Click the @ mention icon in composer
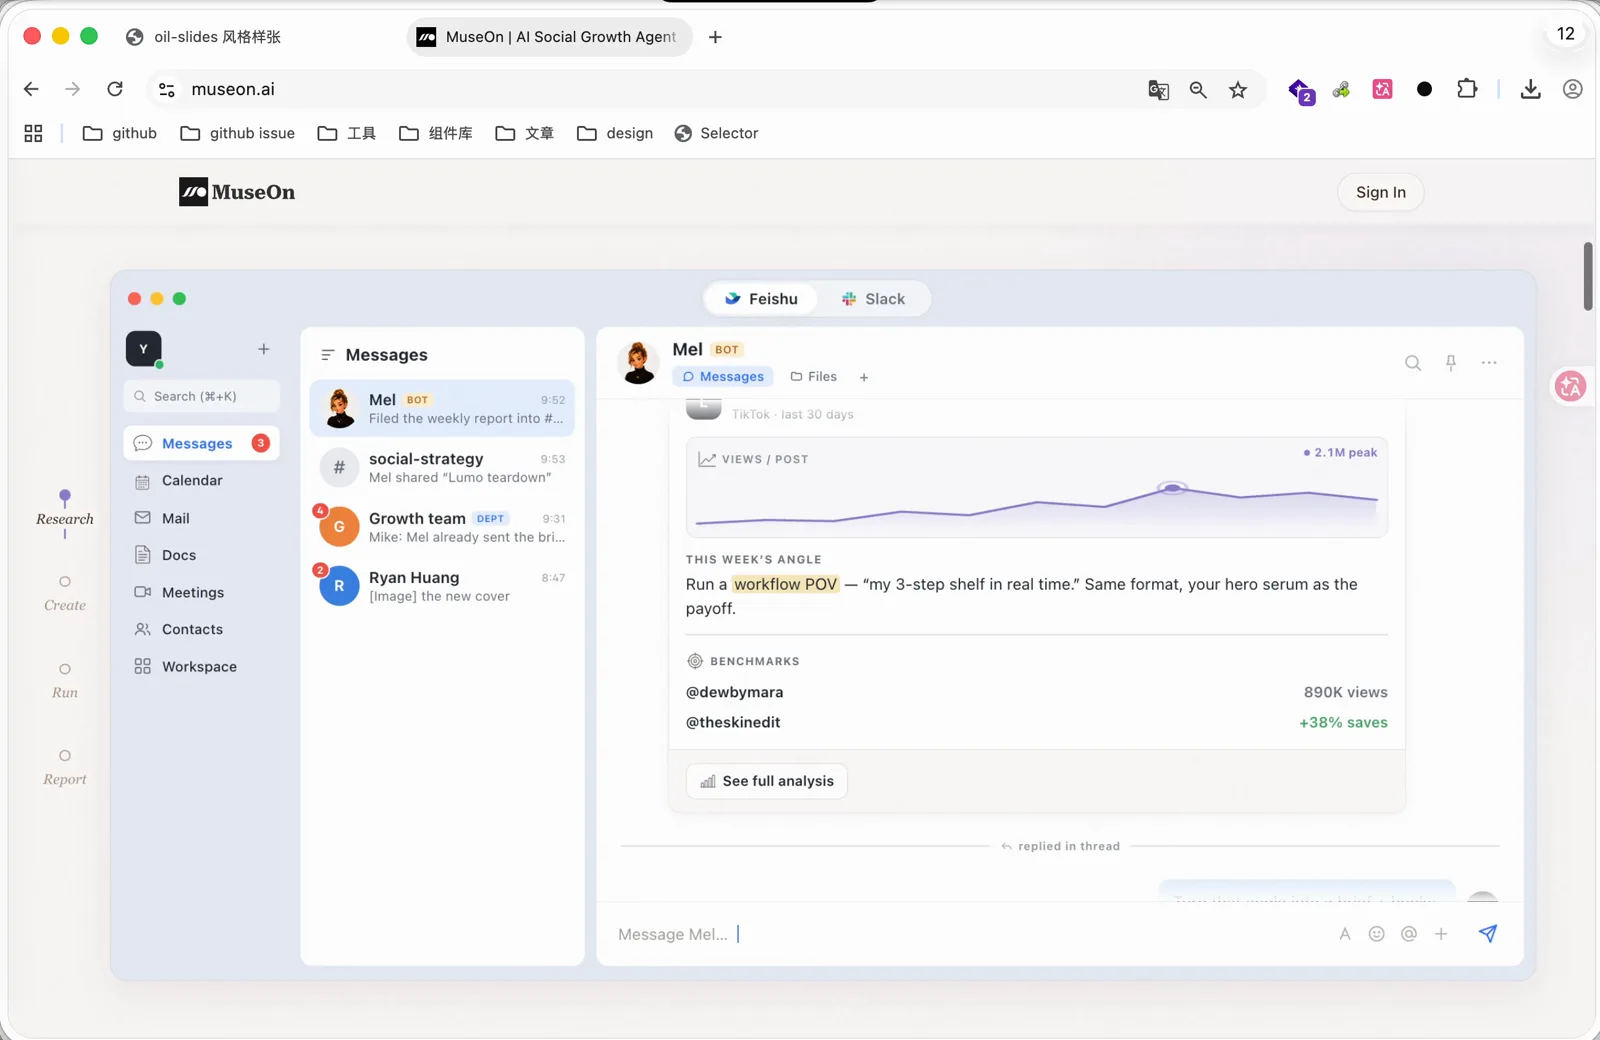Viewport: 1600px width, 1040px height. coord(1409,934)
